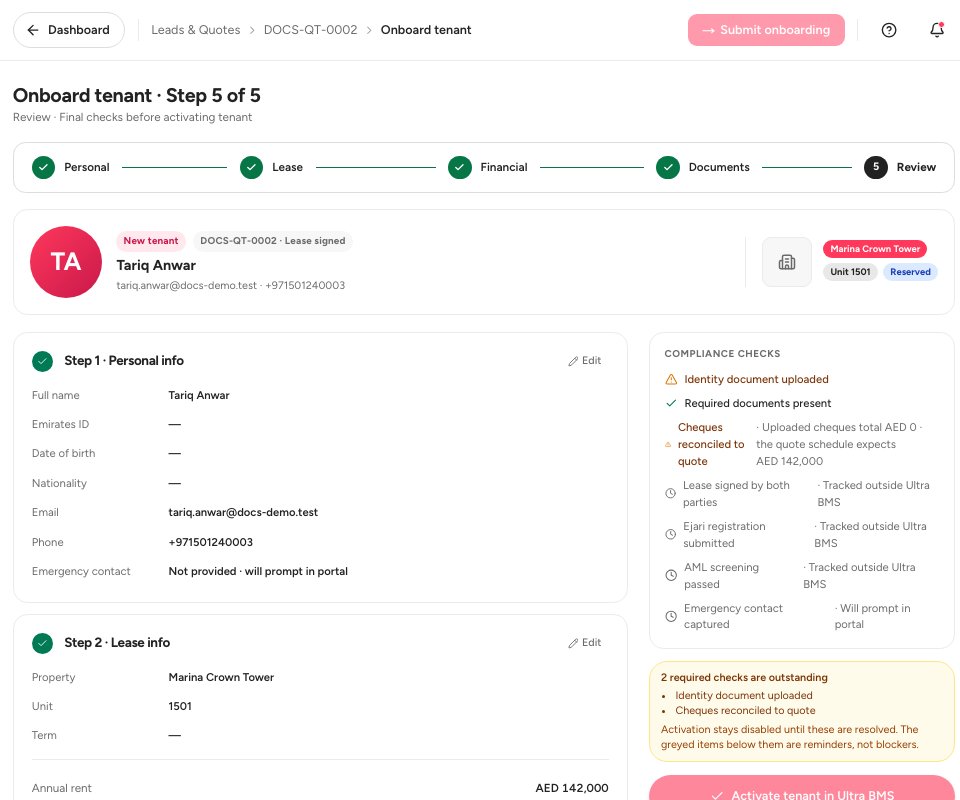Click the Review step number 5 circle

pyautogui.click(x=876, y=167)
